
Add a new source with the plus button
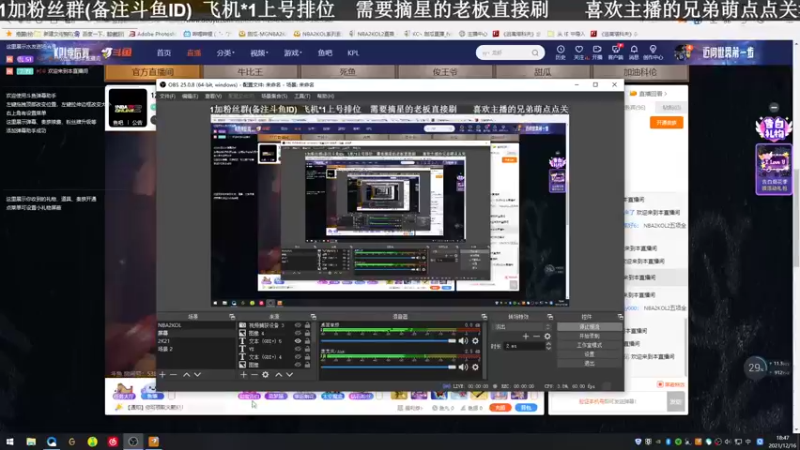coord(243,374)
